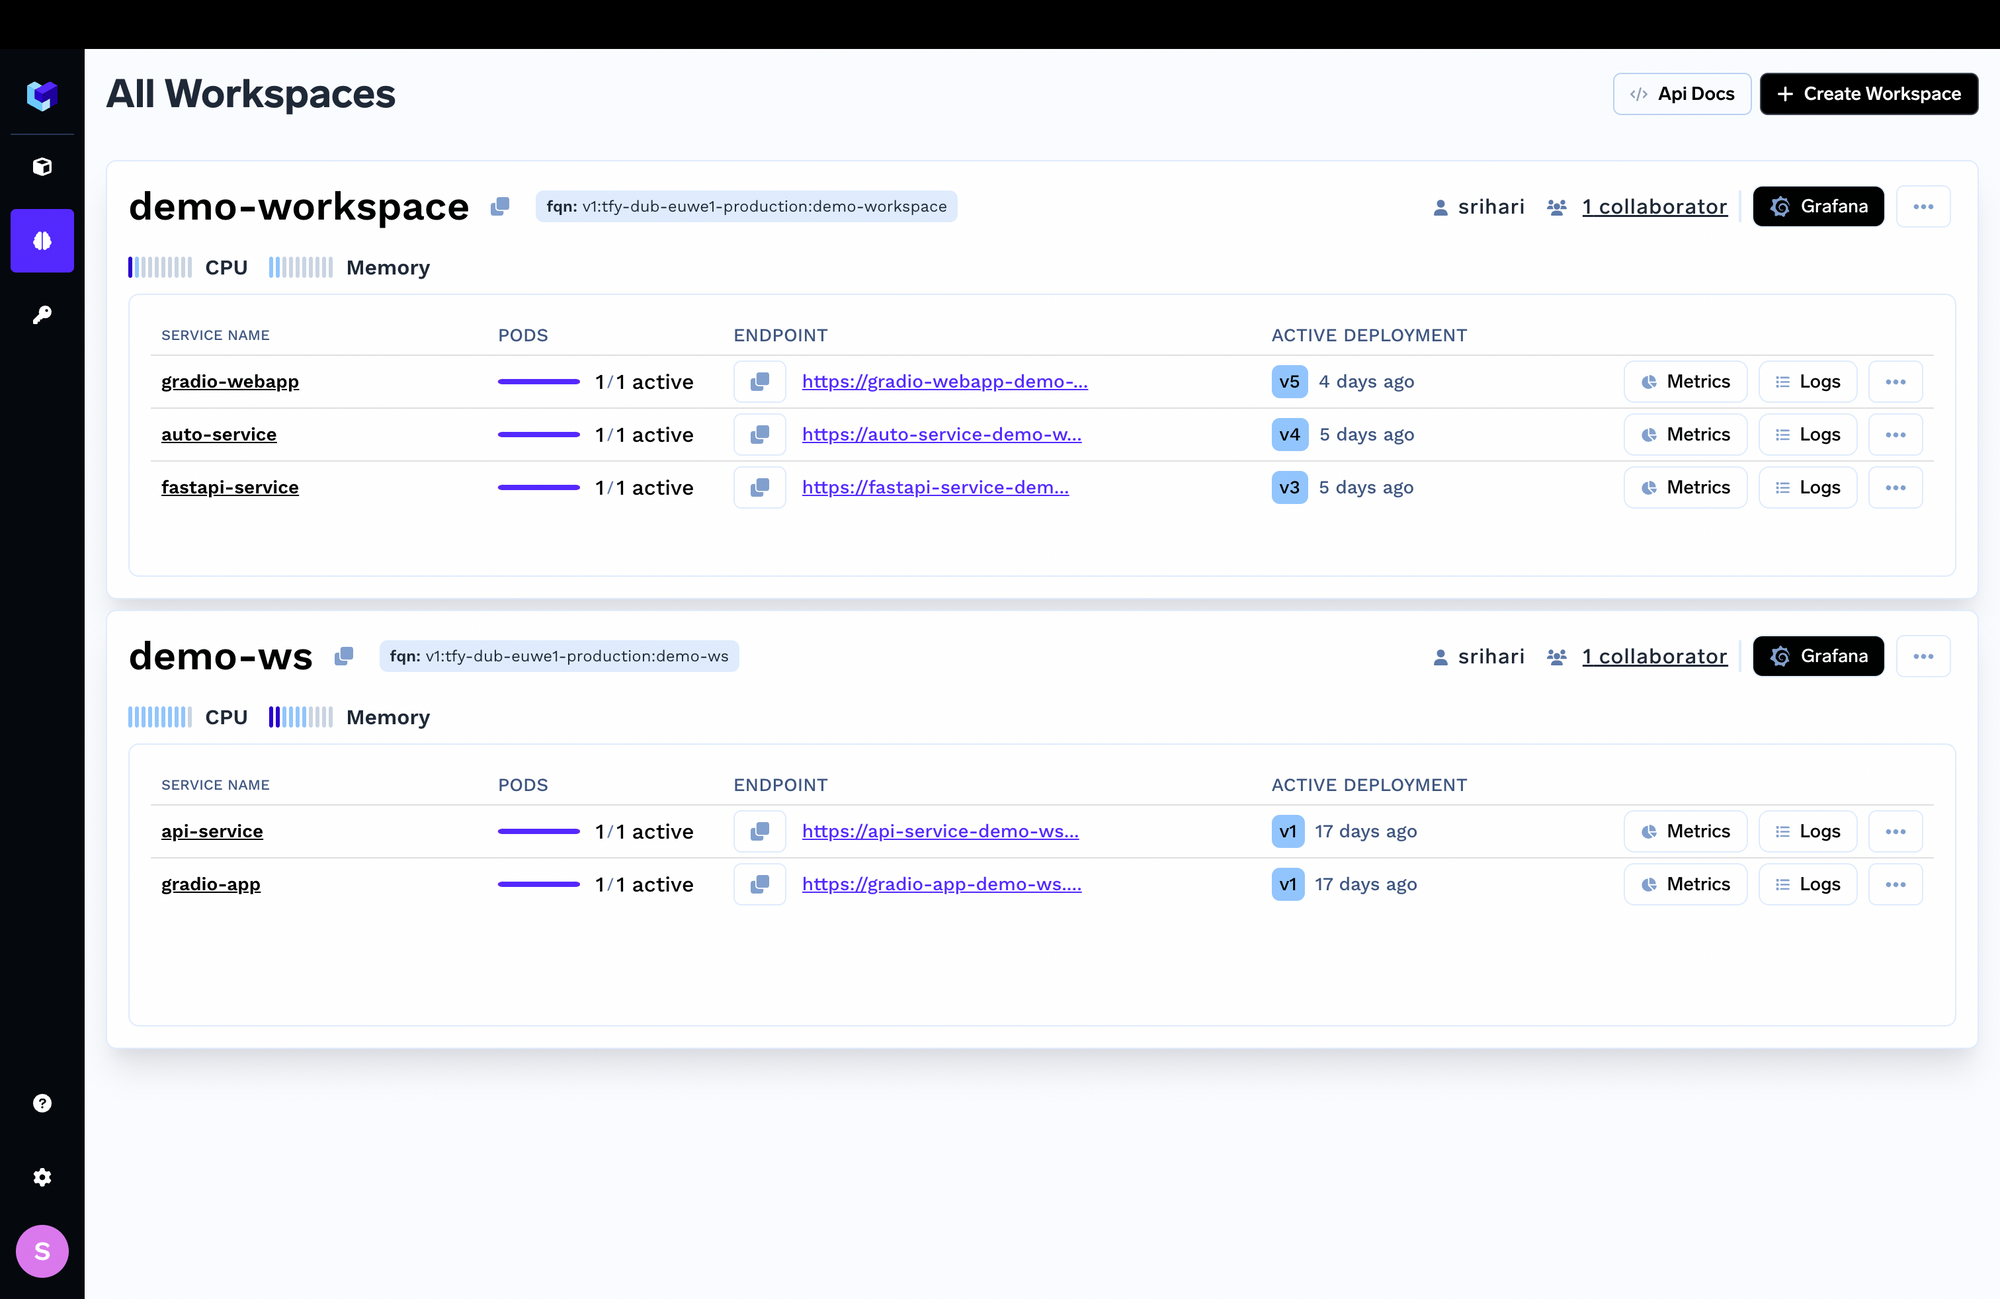Click the user avatar 'S' in the sidebar
The height and width of the screenshot is (1299, 2000).
point(42,1251)
